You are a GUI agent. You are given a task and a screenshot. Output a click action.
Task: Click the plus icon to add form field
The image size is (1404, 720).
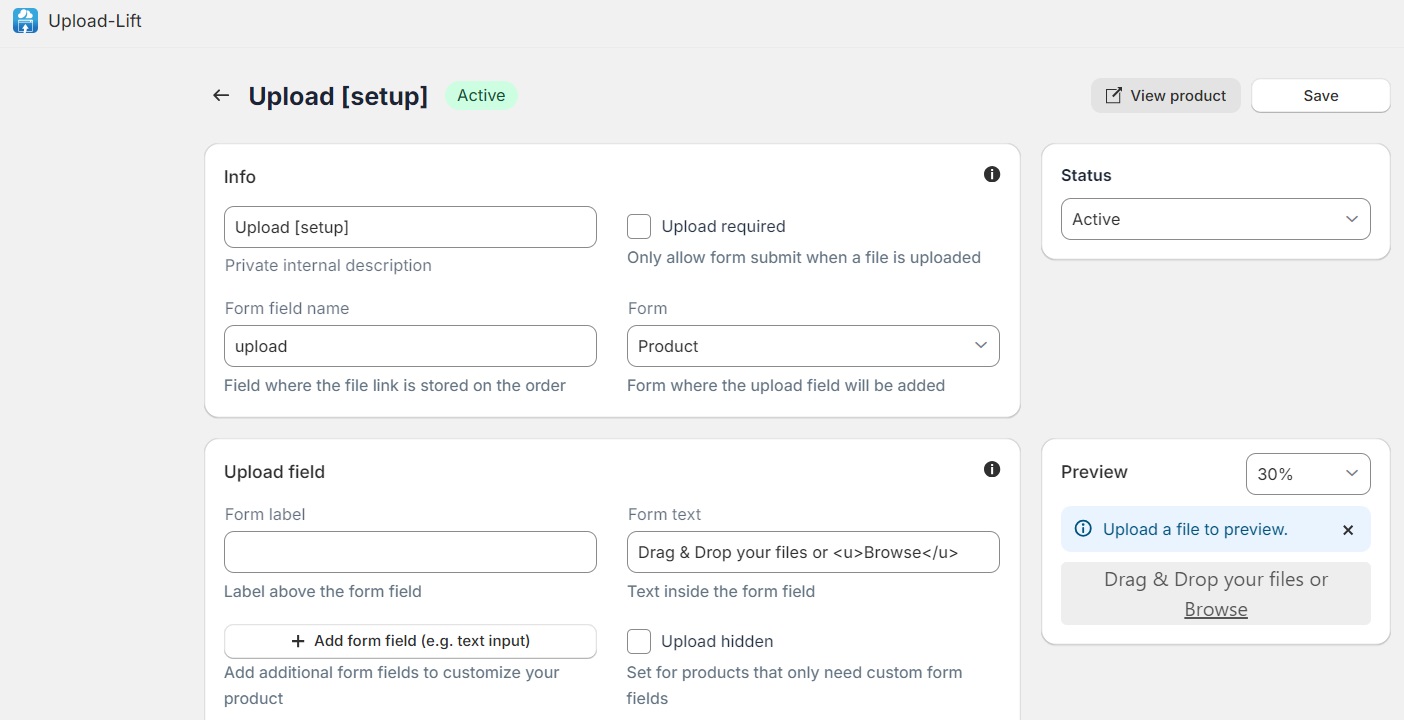[x=297, y=641]
